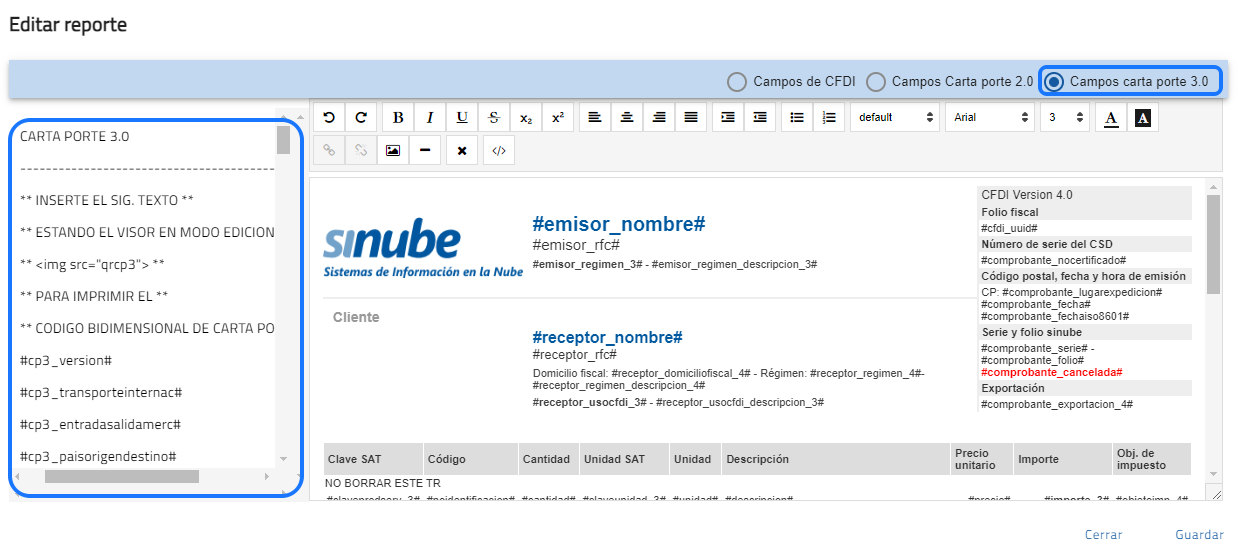
Task: Apply italic formatting
Action: tap(430, 117)
